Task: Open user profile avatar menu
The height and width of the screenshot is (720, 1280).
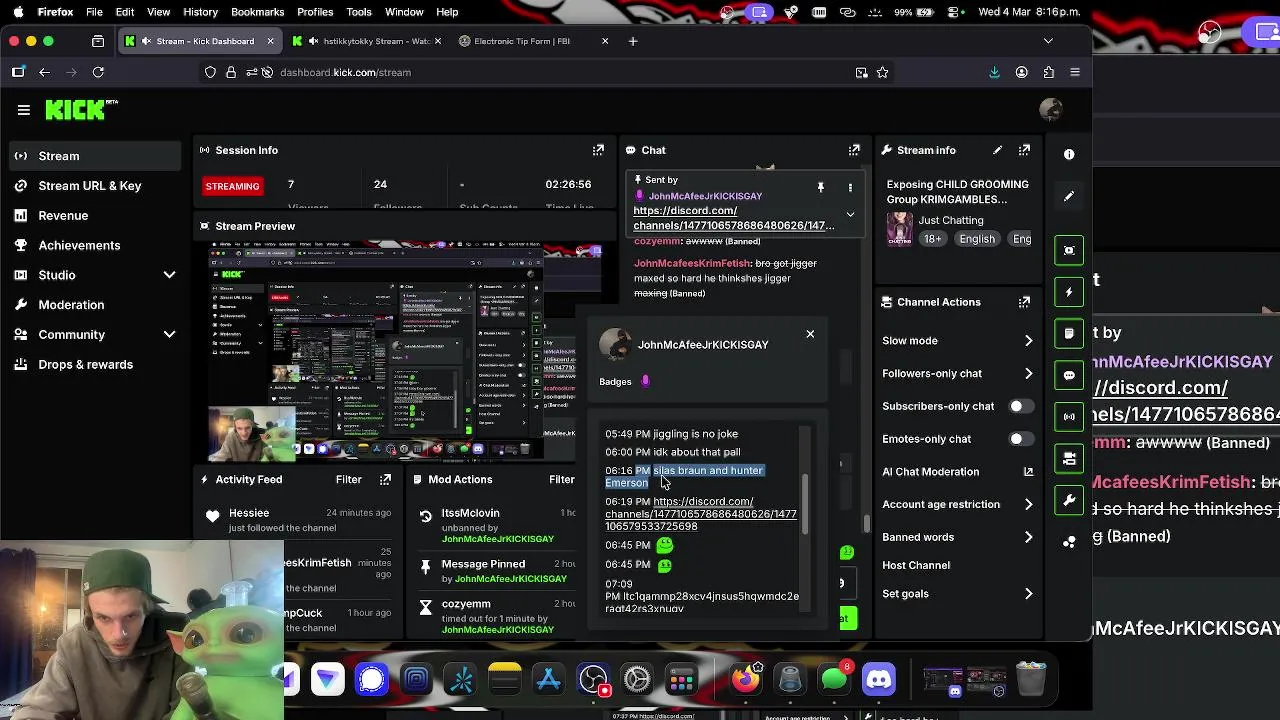Action: coord(1050,110)
